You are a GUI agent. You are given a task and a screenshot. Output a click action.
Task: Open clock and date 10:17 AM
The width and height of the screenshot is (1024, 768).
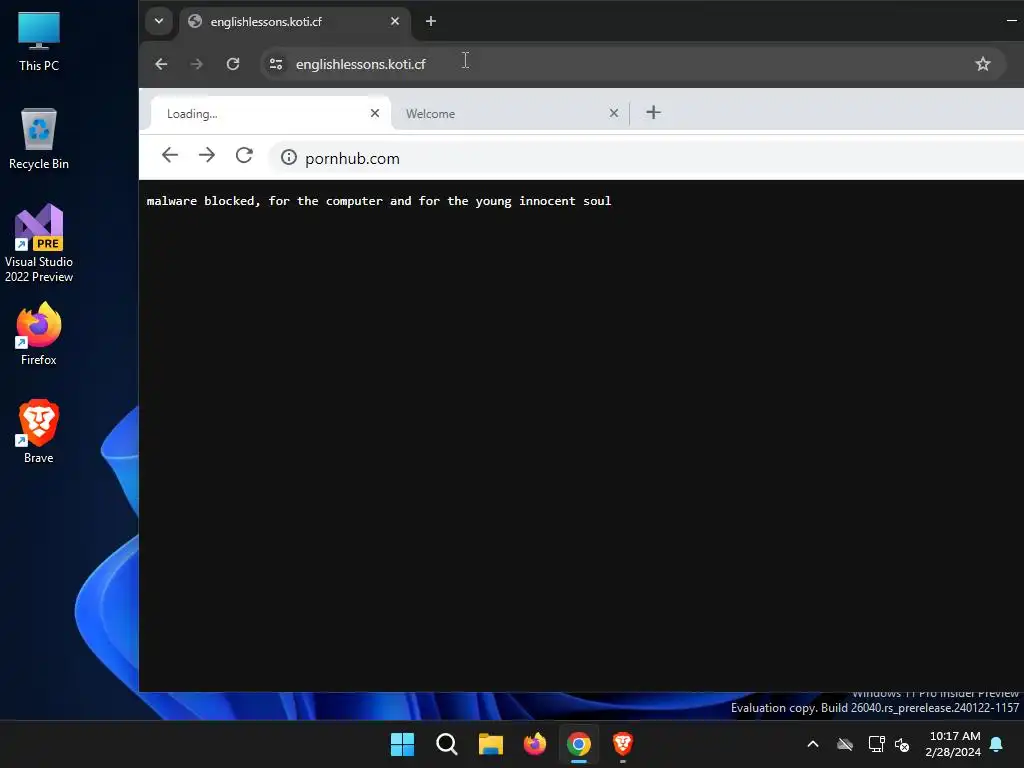tap(953, 744)
